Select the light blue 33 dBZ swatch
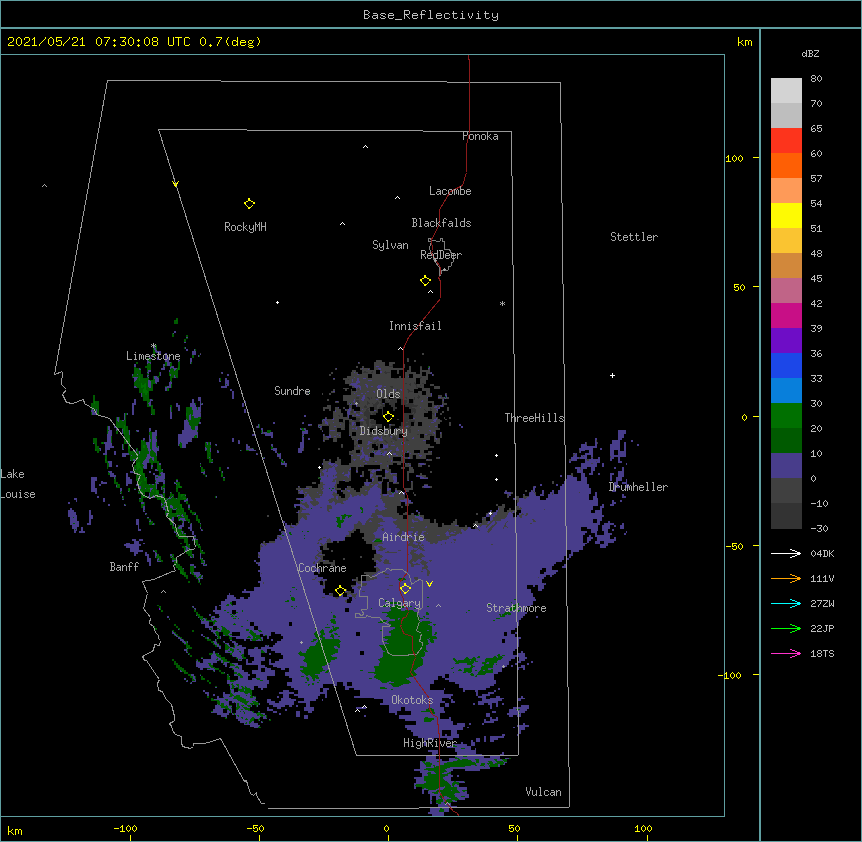The width and height of the screenshot is (862, 842). click(x=786, y=391)
